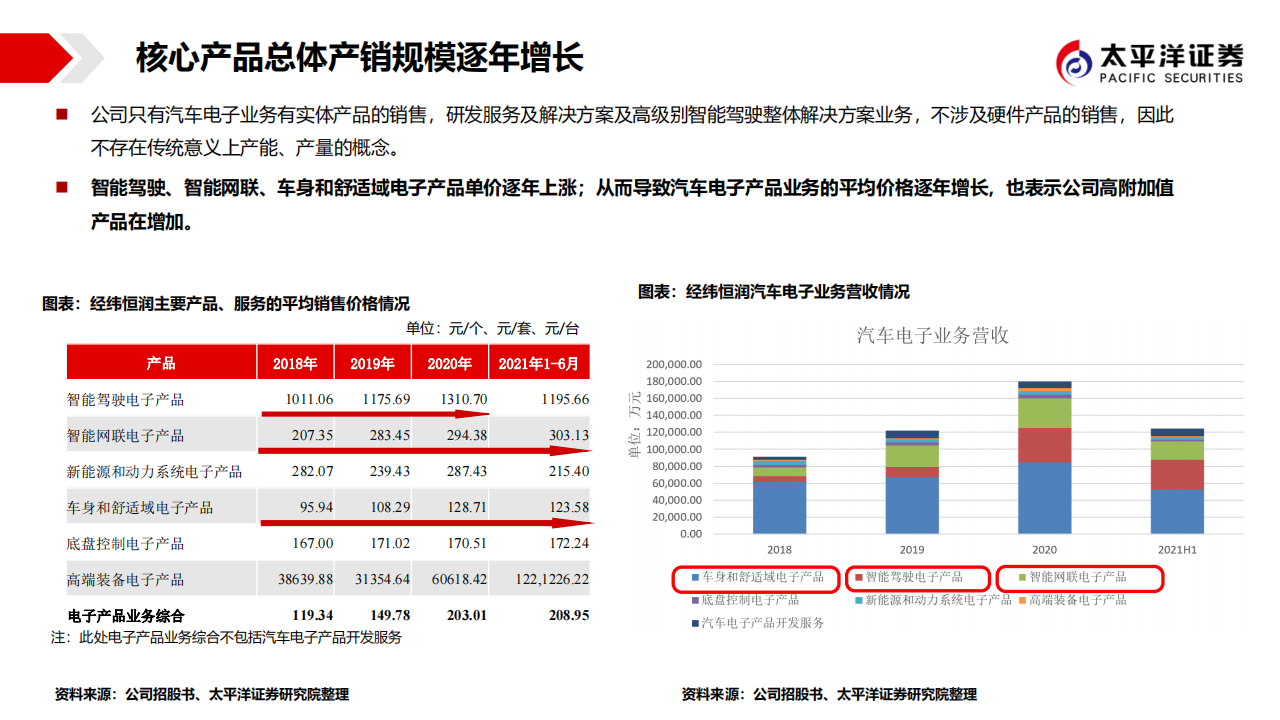Select the slide title 核心产品总体产销规模逐年增长
Screen dimensions: 1280x720
point(360,57)
